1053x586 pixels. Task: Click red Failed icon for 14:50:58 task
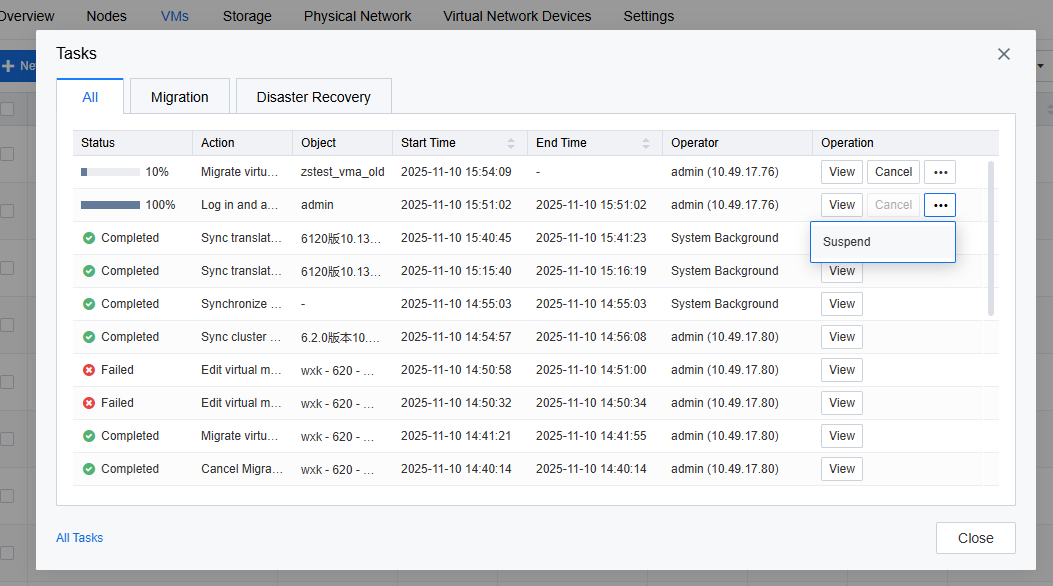(89, 370)
